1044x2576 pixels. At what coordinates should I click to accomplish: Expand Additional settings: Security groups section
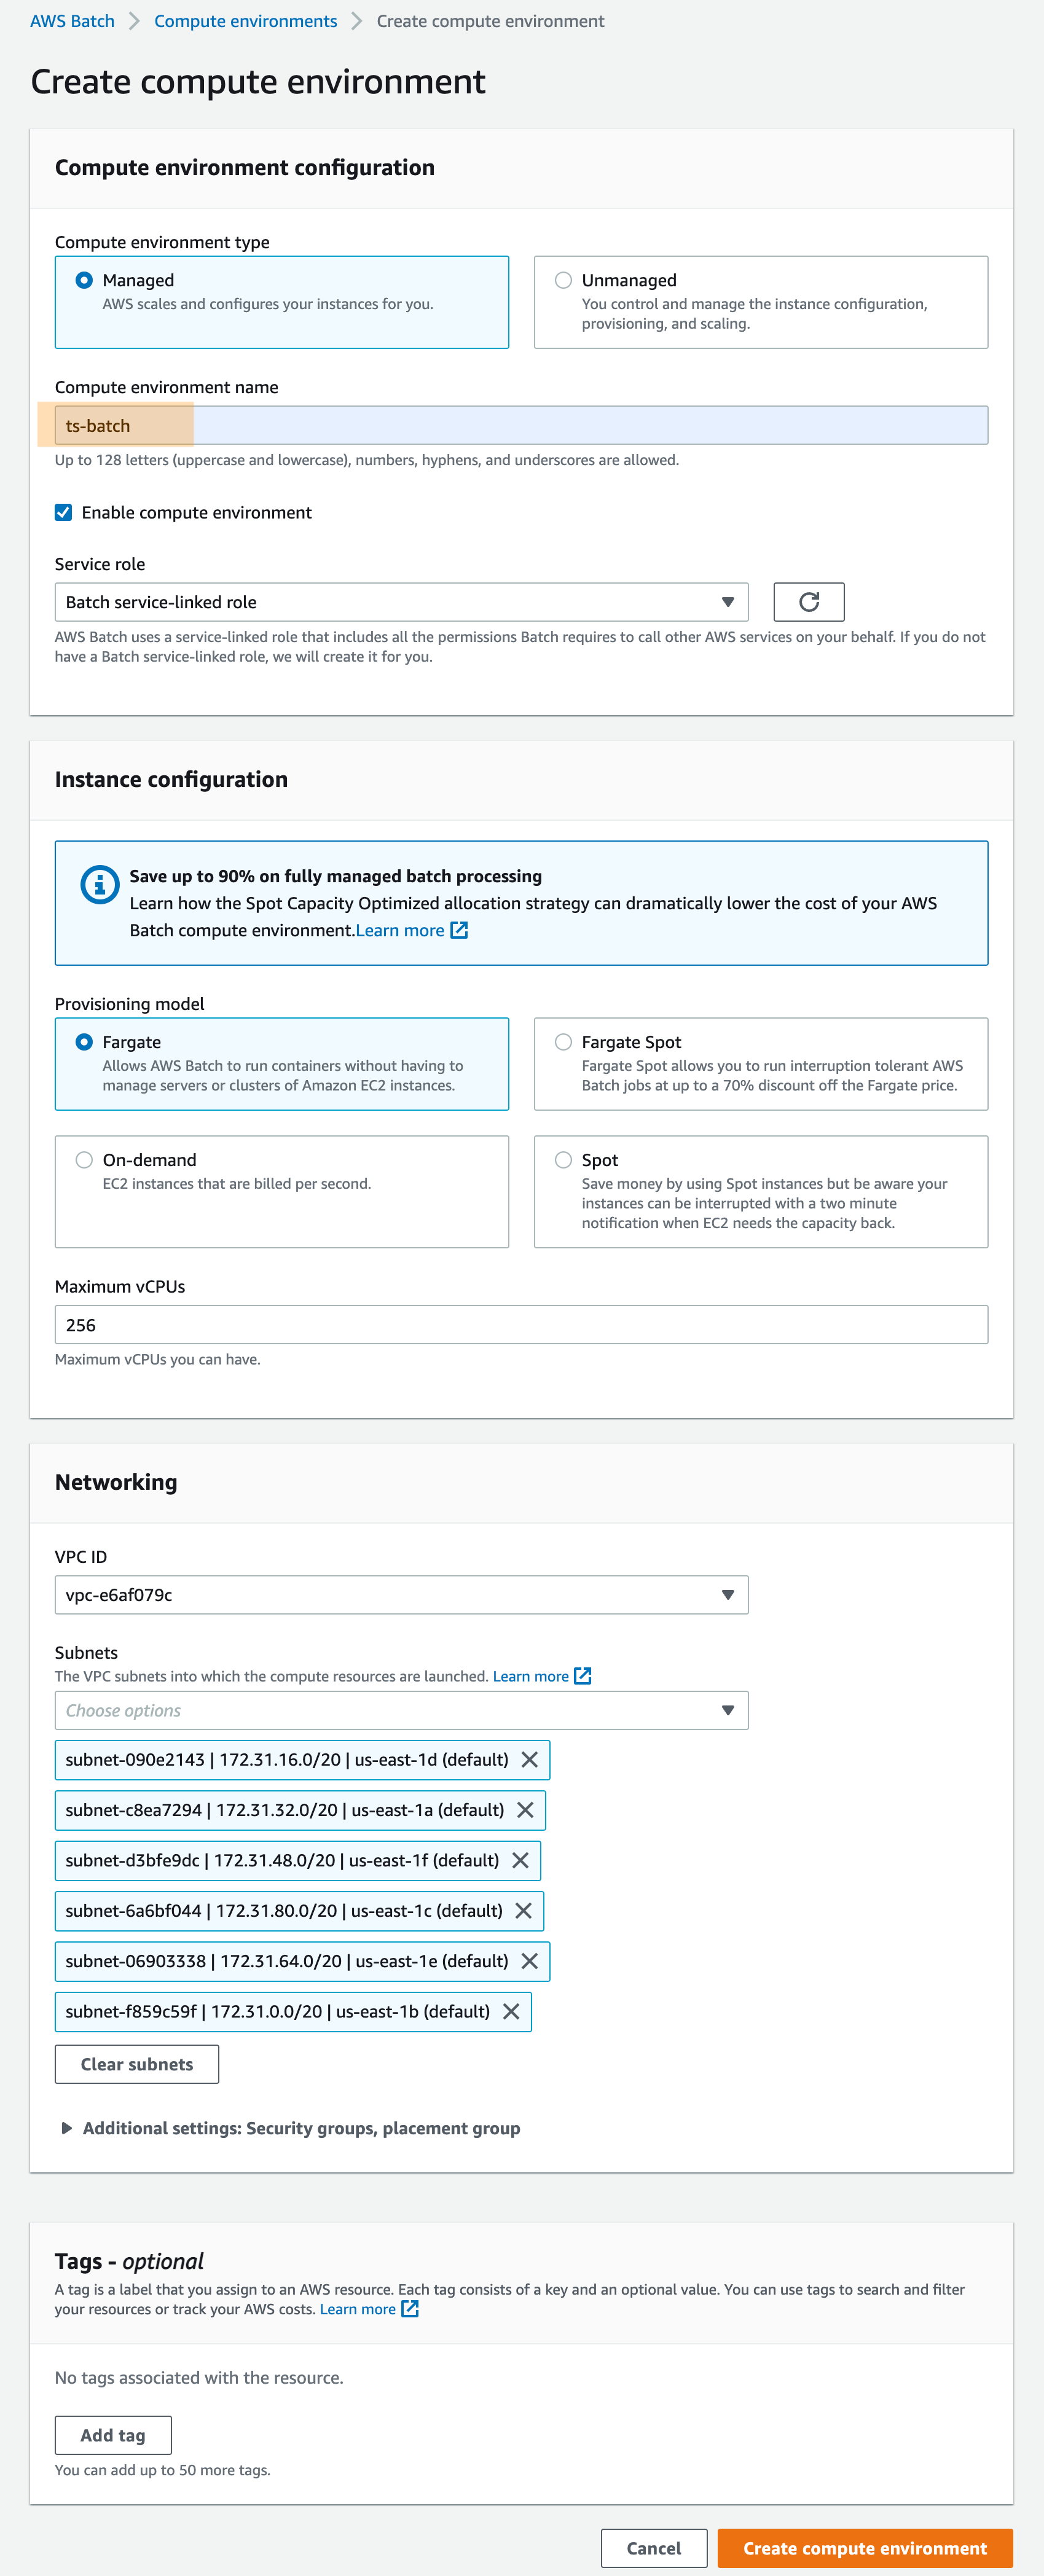tap(291, 2128)
